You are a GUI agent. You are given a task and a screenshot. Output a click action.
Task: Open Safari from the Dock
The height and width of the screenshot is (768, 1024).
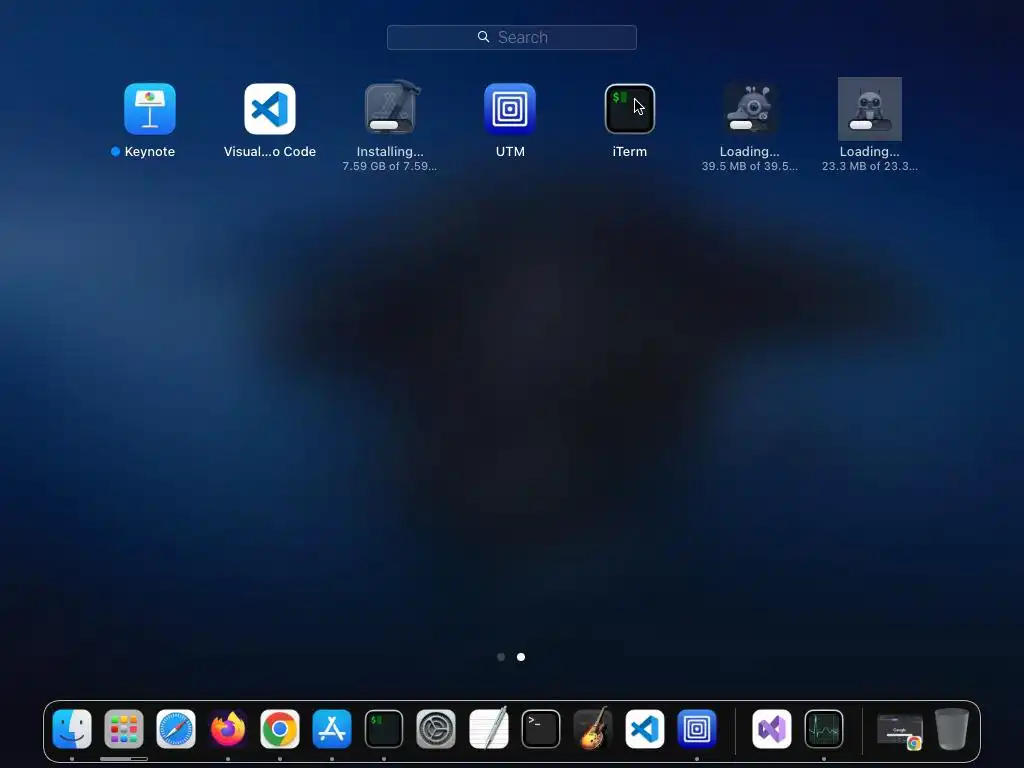pos(176,729)
